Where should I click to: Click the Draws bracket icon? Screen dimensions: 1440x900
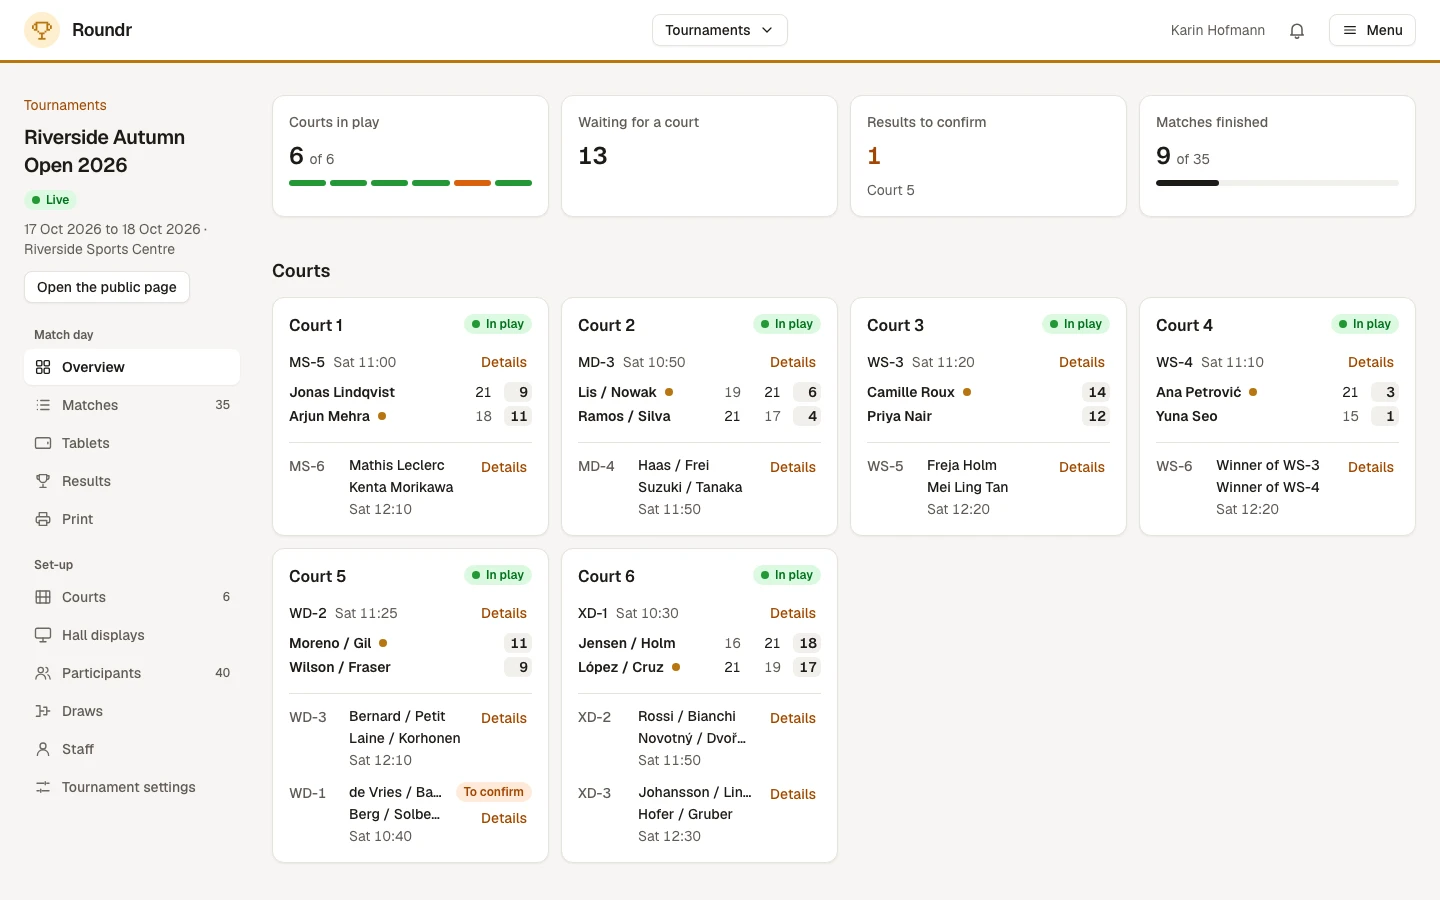click(43, 711)
